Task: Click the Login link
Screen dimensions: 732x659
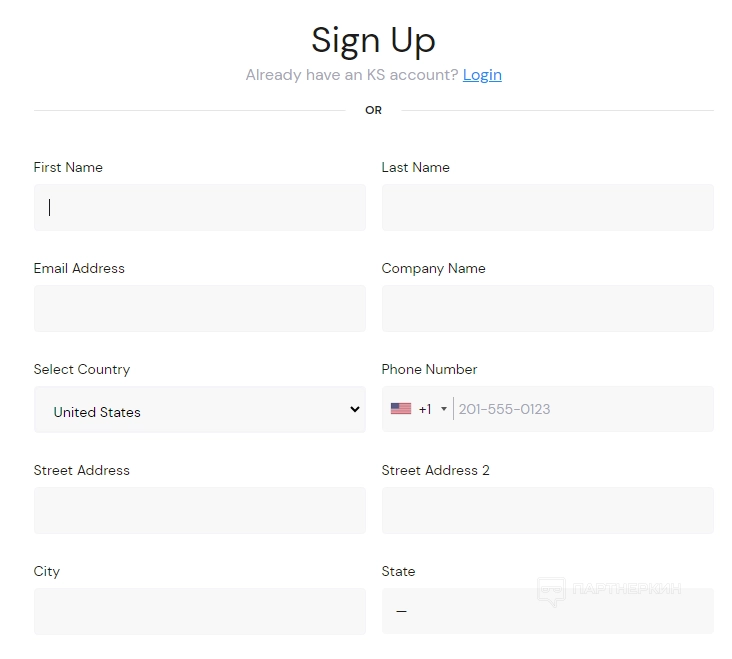Action: tap(482, 75)
